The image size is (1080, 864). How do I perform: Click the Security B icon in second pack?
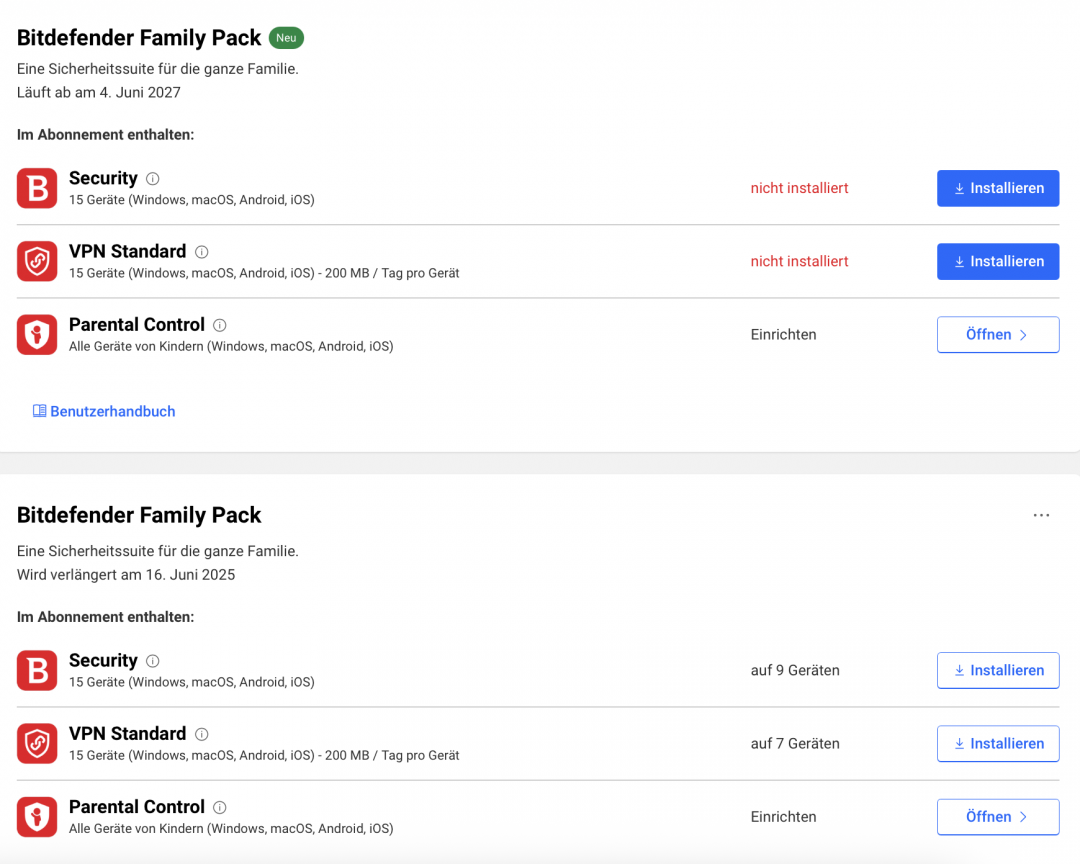point(37,670)
